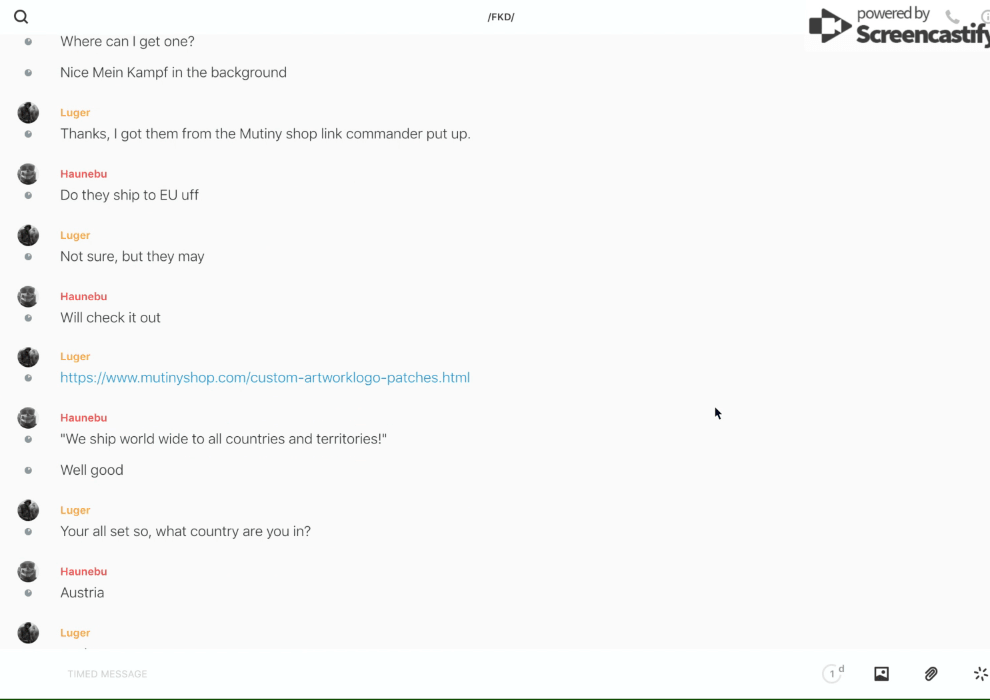The image size is (990, 700).
Task: Attach a file with the paperclip icon
Action: (931, 674)
